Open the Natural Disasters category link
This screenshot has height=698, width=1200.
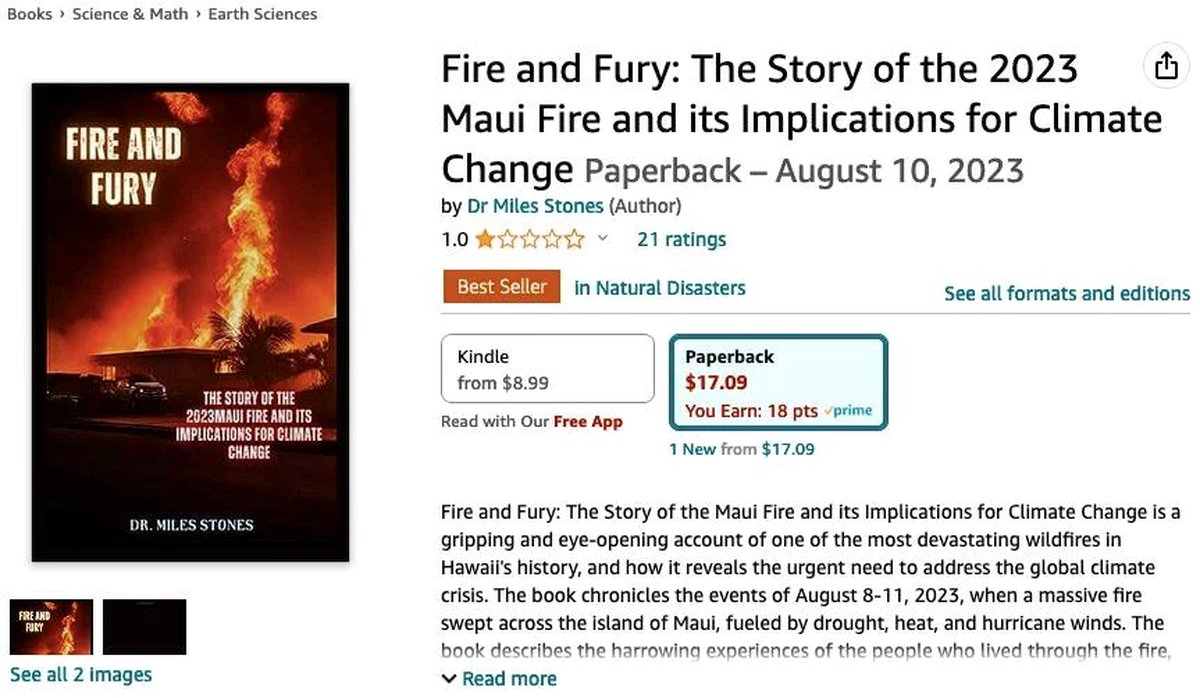tap(660, 288)
